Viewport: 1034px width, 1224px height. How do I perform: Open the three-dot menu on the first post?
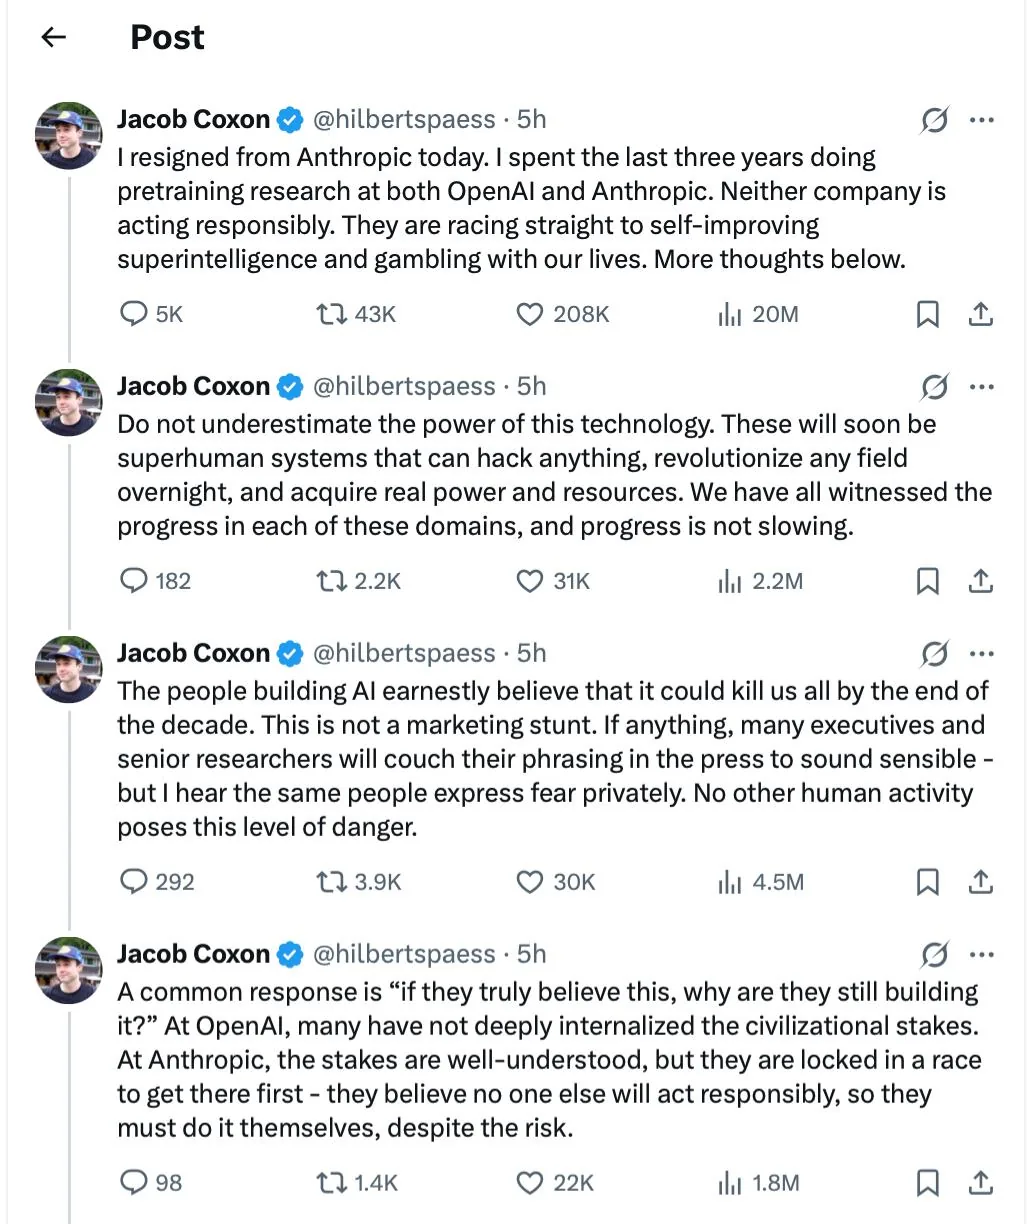point(982,120)
